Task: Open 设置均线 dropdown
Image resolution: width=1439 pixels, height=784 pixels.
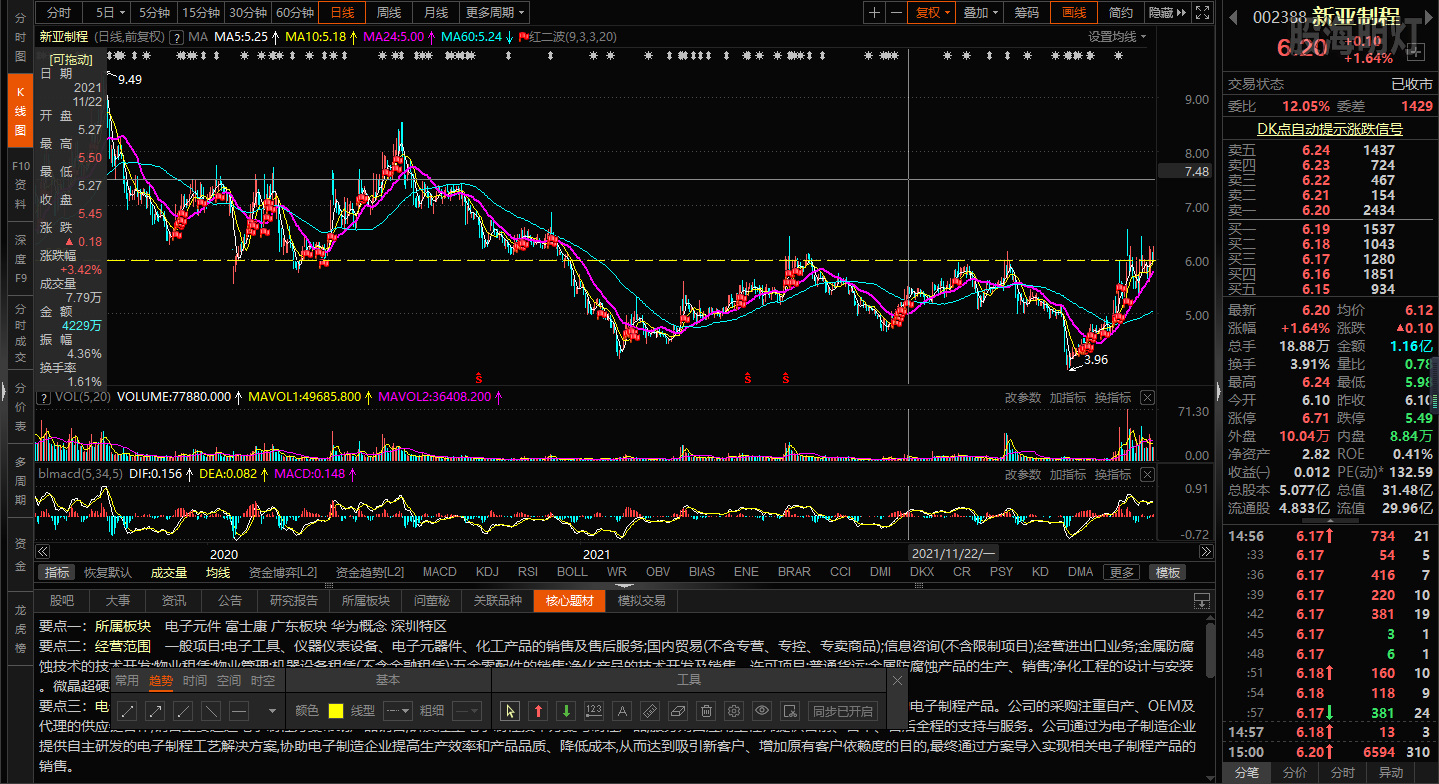Action: click(1117, 37)
